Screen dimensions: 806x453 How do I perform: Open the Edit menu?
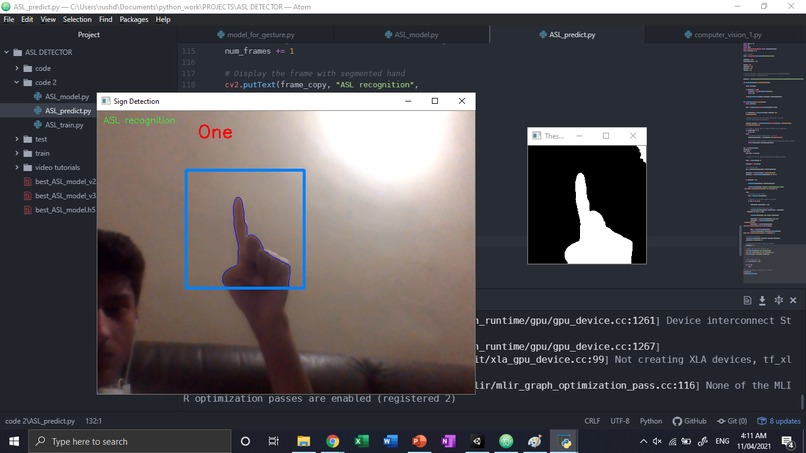click(27, 20)
